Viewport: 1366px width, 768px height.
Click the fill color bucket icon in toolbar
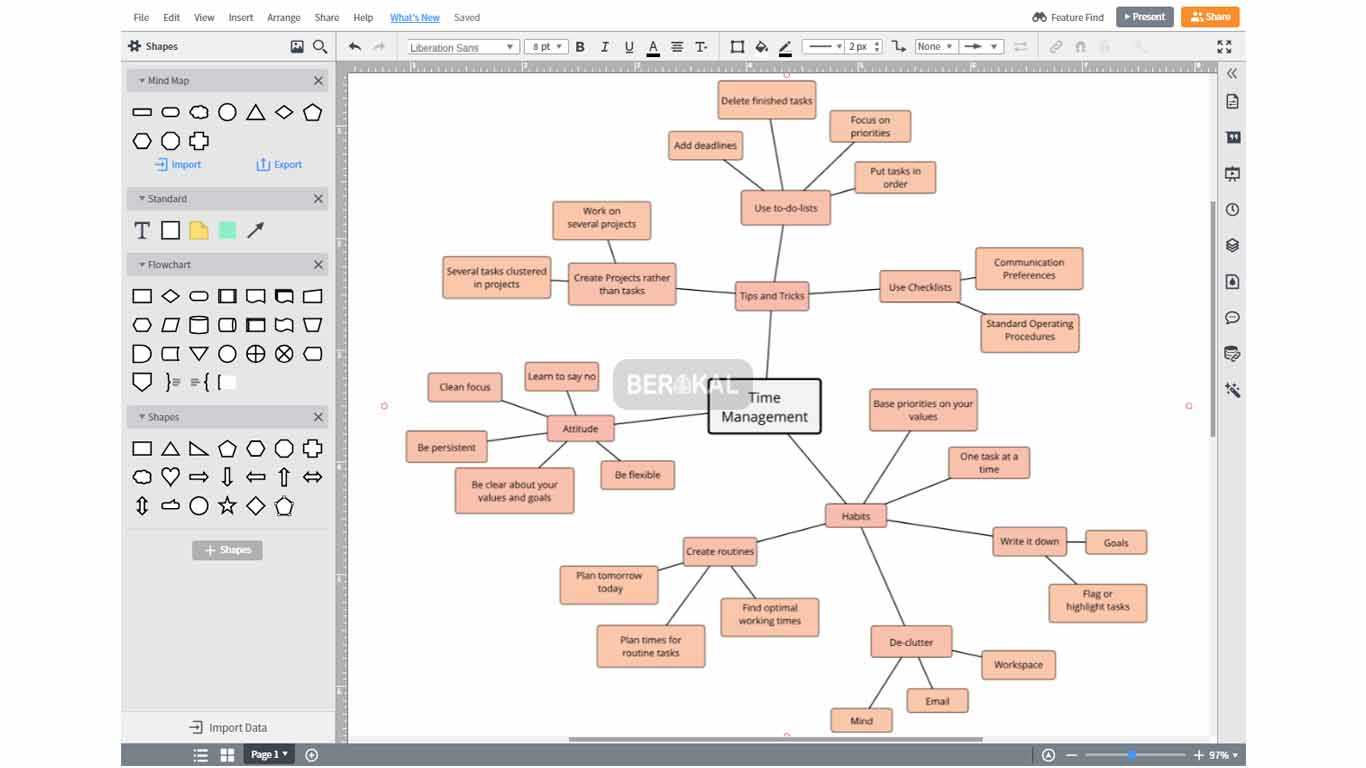click(x=760, y=46)
